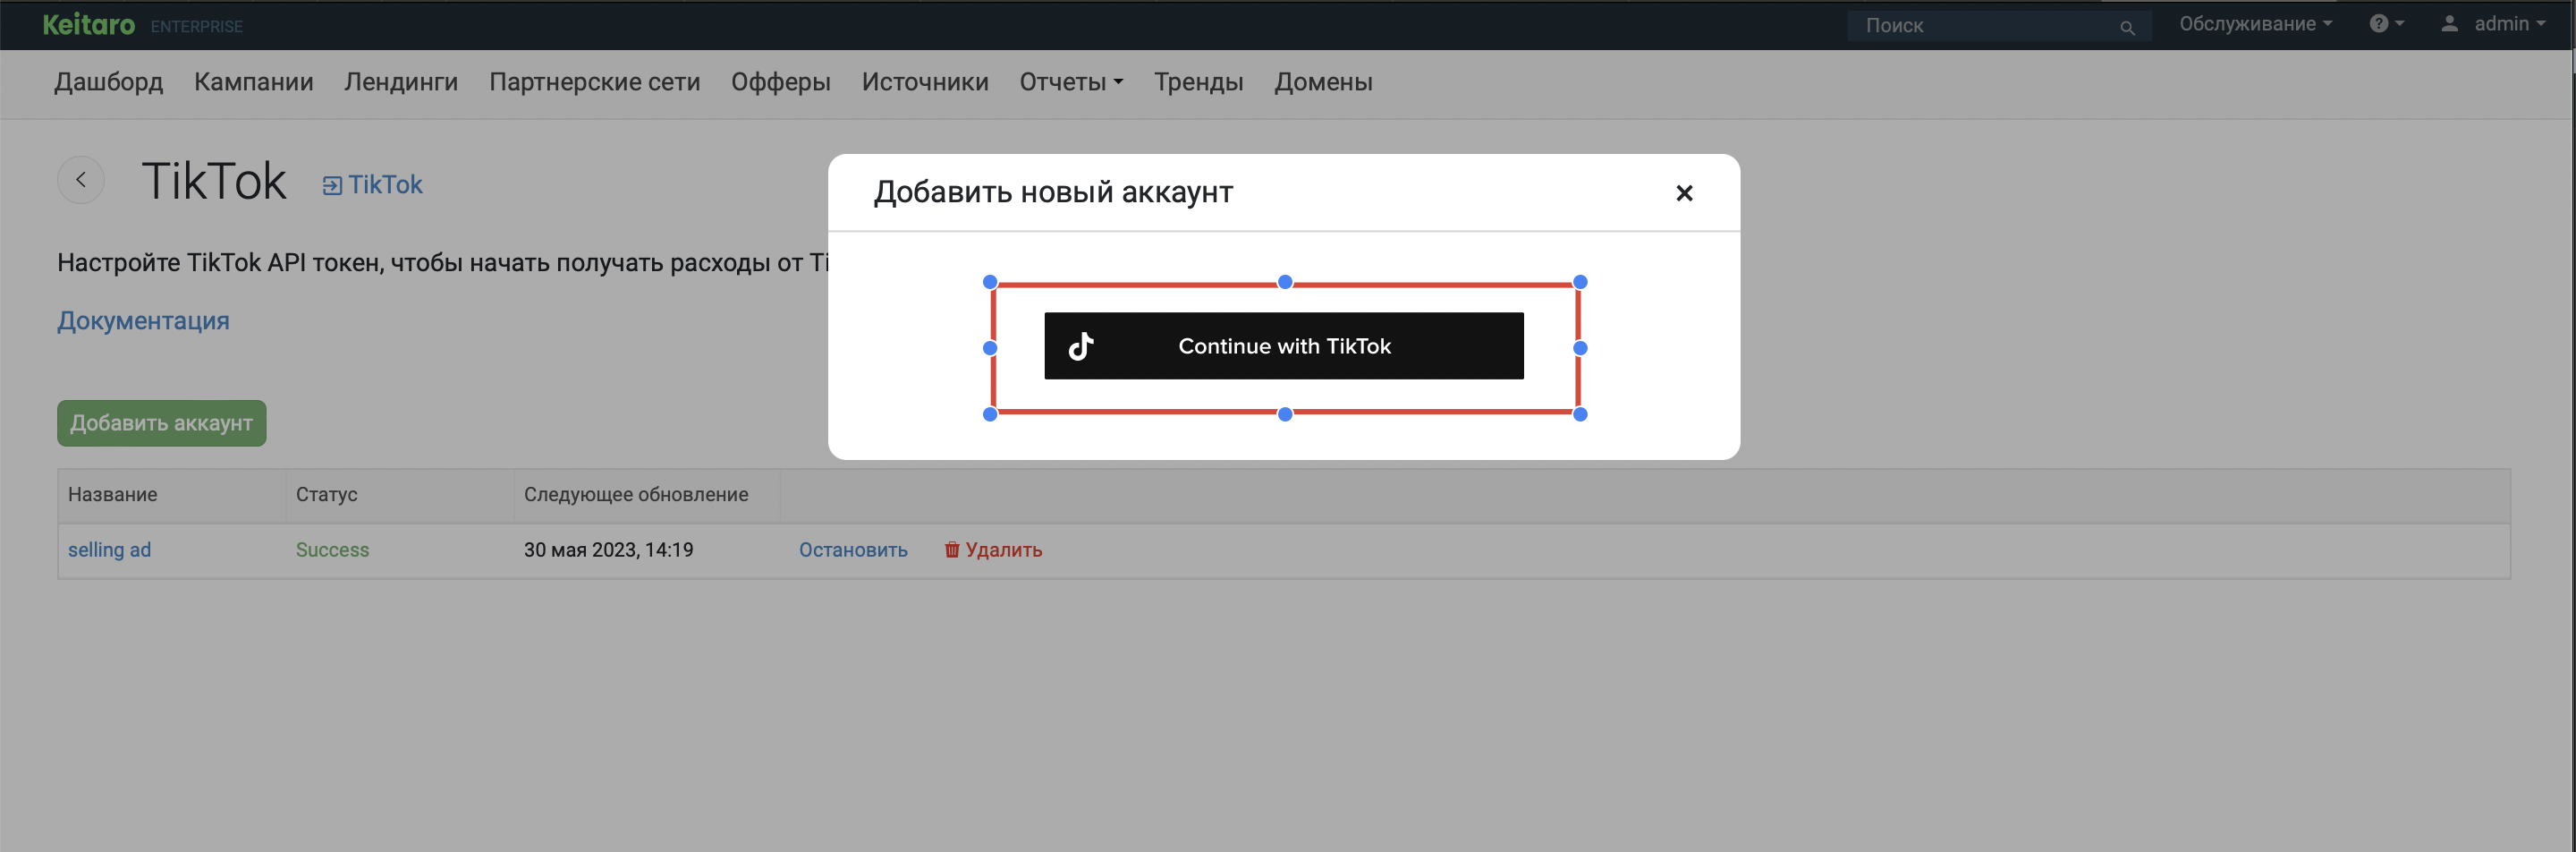Open the Документация link
Viewport: 2576px width, 852px height.
(x=143, y=321)
